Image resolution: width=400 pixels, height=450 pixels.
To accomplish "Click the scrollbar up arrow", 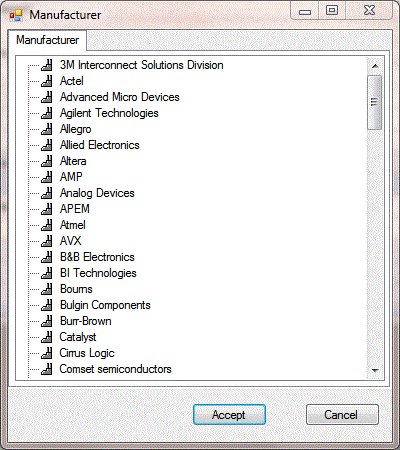I will tap(375, 66).
